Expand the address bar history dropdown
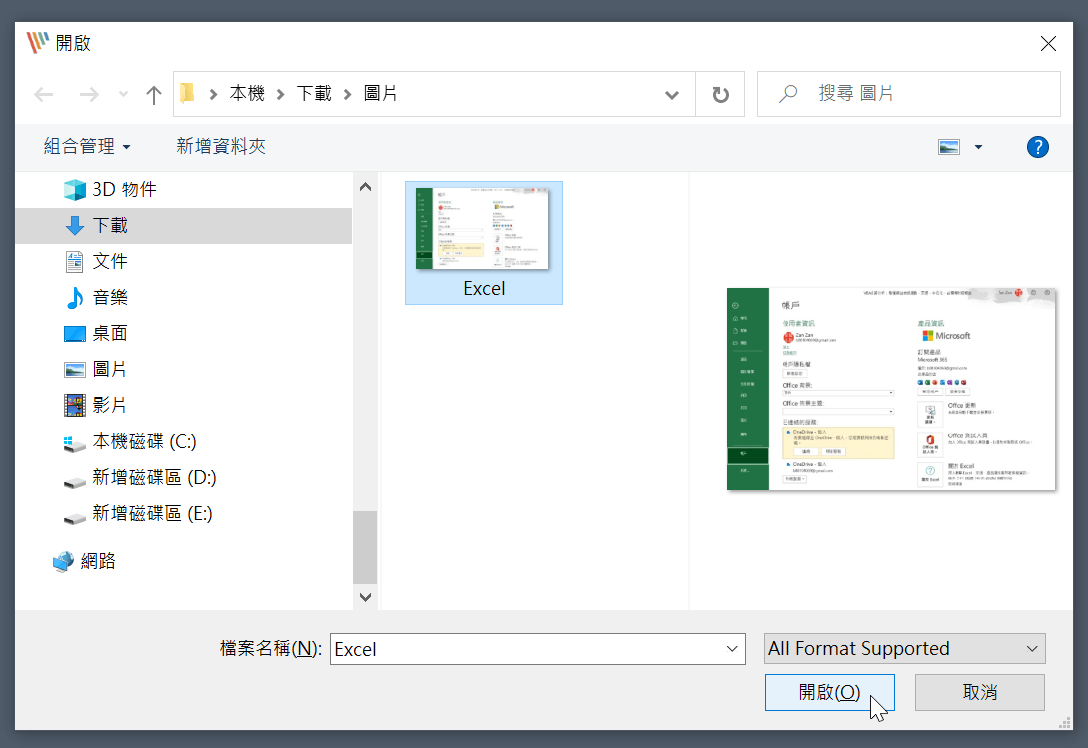The image size is (1088, 748). 672,94
